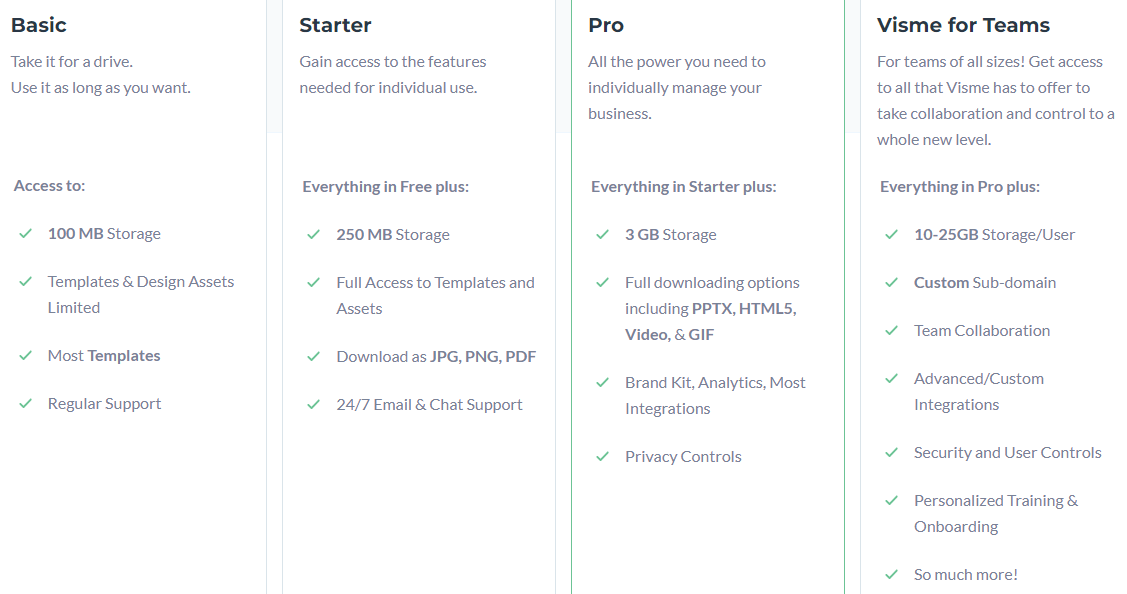Click the checkmark next to Privacy Controls

(x=602, y=457)
